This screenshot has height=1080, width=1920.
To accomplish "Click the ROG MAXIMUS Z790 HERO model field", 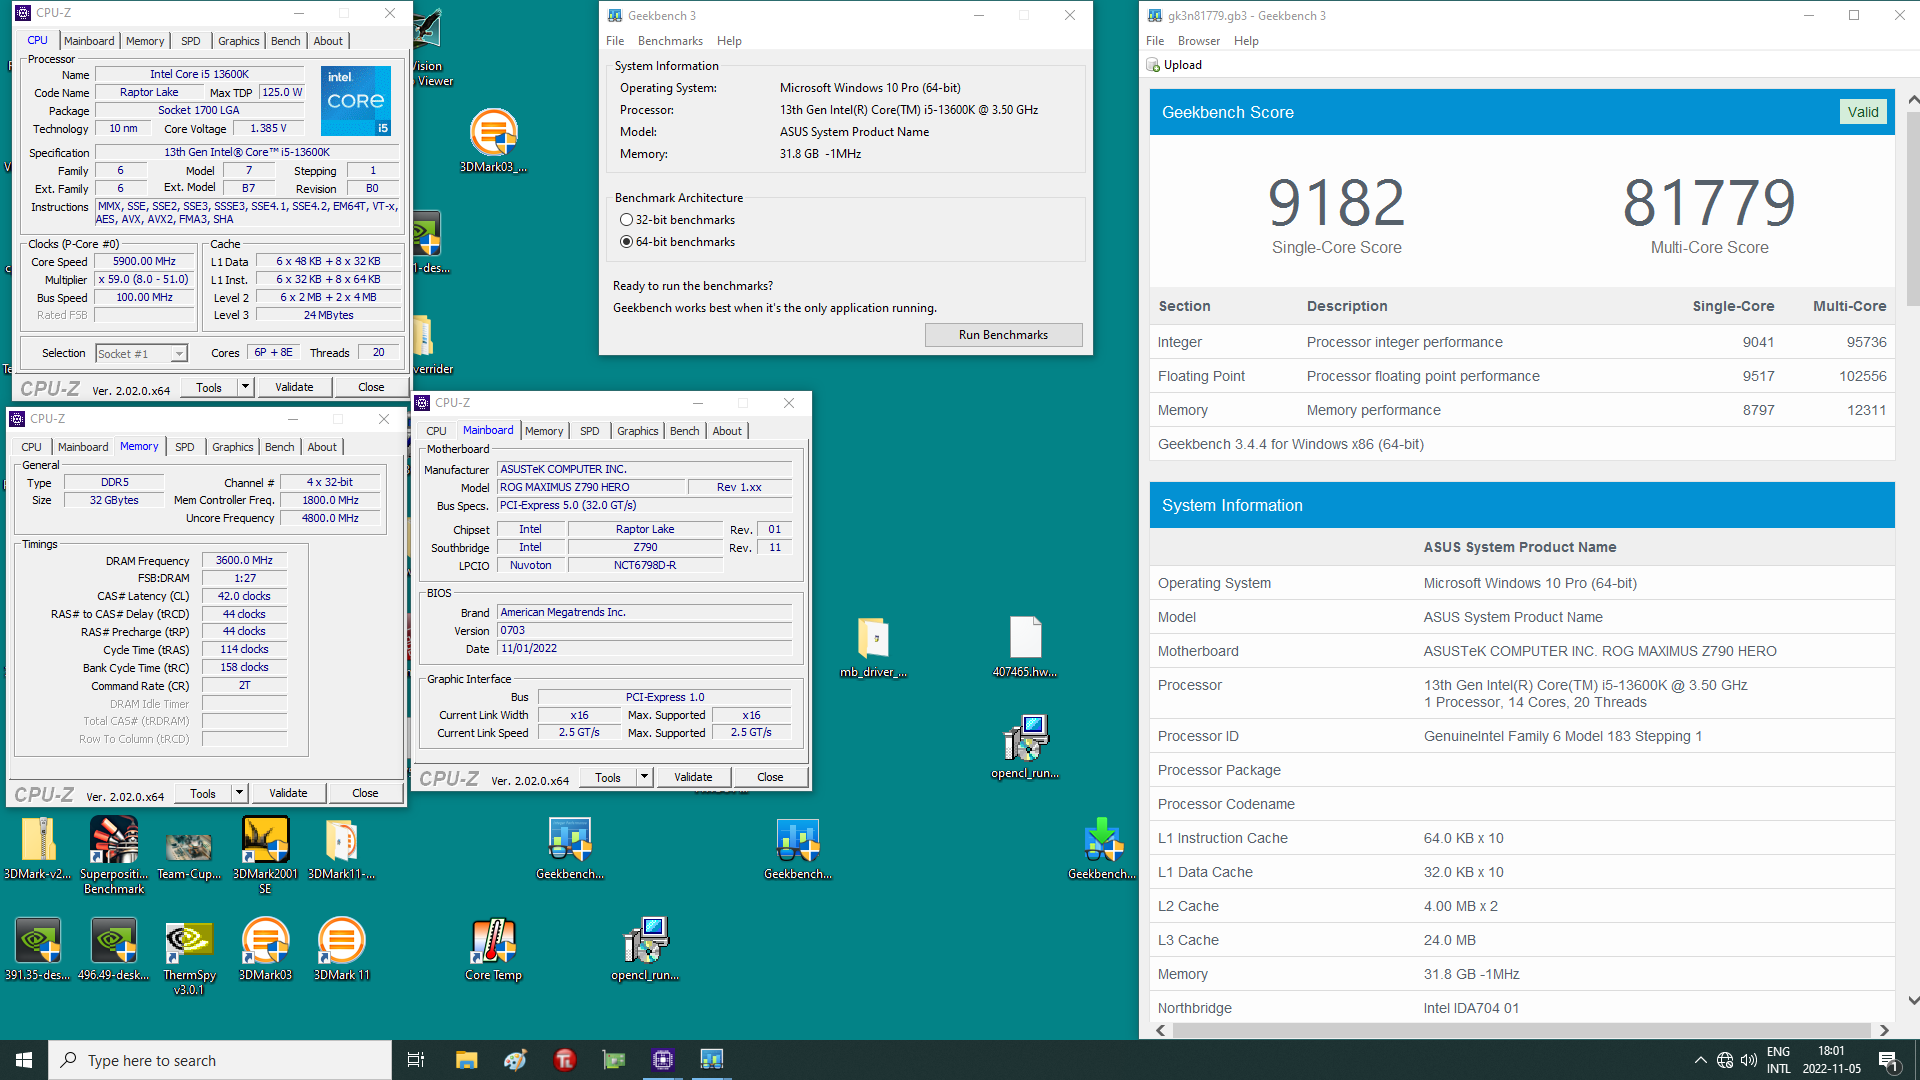I will (591, 487).
